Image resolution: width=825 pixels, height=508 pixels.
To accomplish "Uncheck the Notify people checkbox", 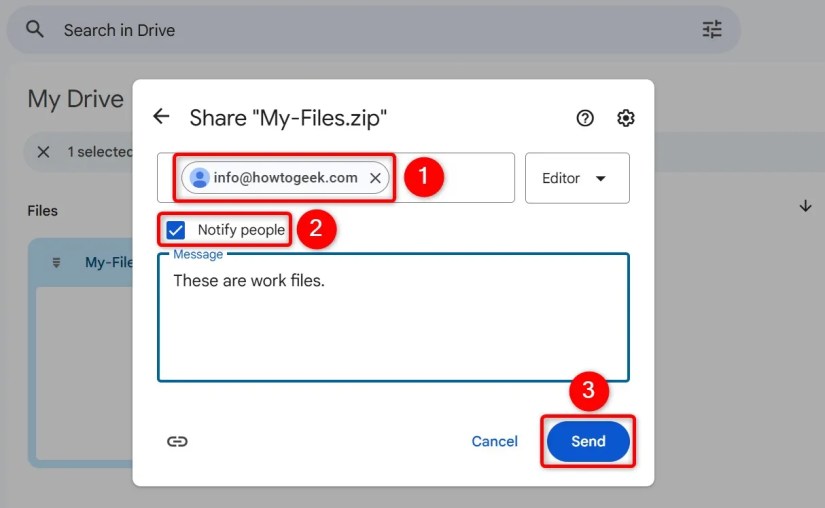I will click(175, 230).
